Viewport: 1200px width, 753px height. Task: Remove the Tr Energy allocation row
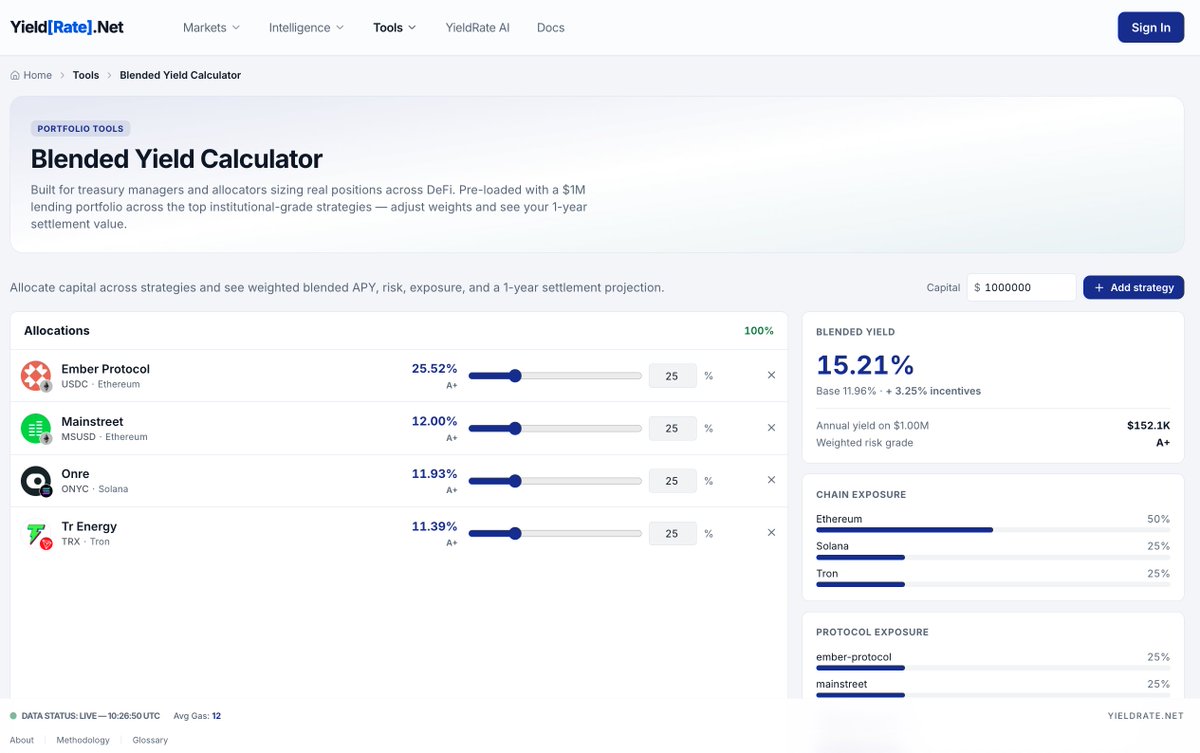(x=771, y=532)
